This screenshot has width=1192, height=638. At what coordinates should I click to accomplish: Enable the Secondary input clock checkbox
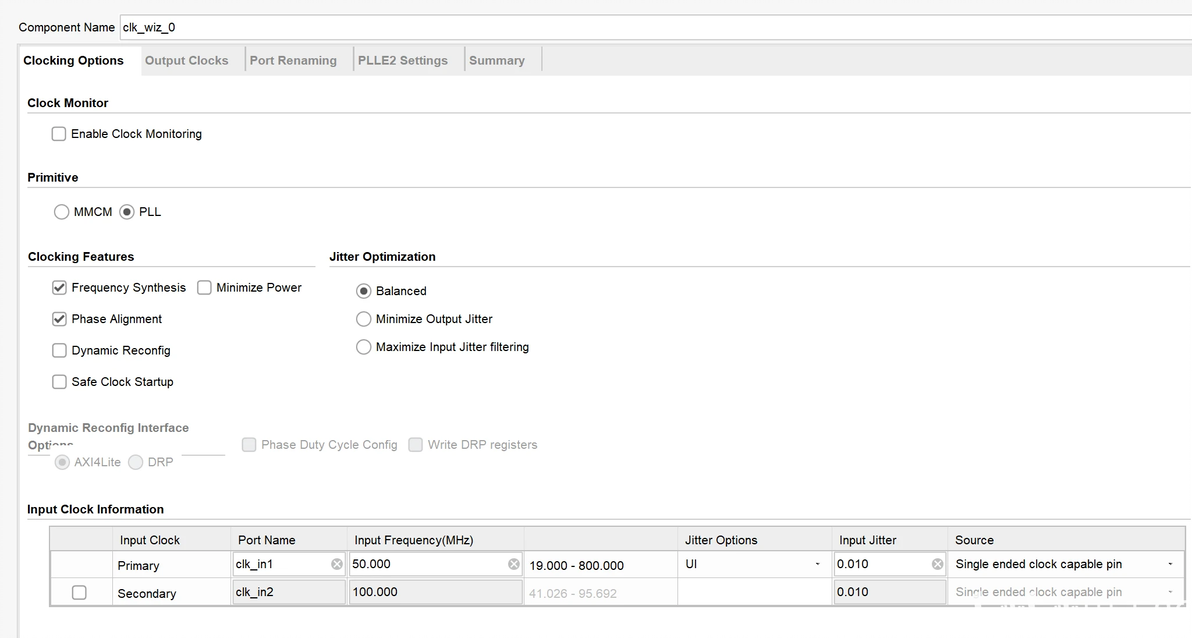[x=79, y=593]
